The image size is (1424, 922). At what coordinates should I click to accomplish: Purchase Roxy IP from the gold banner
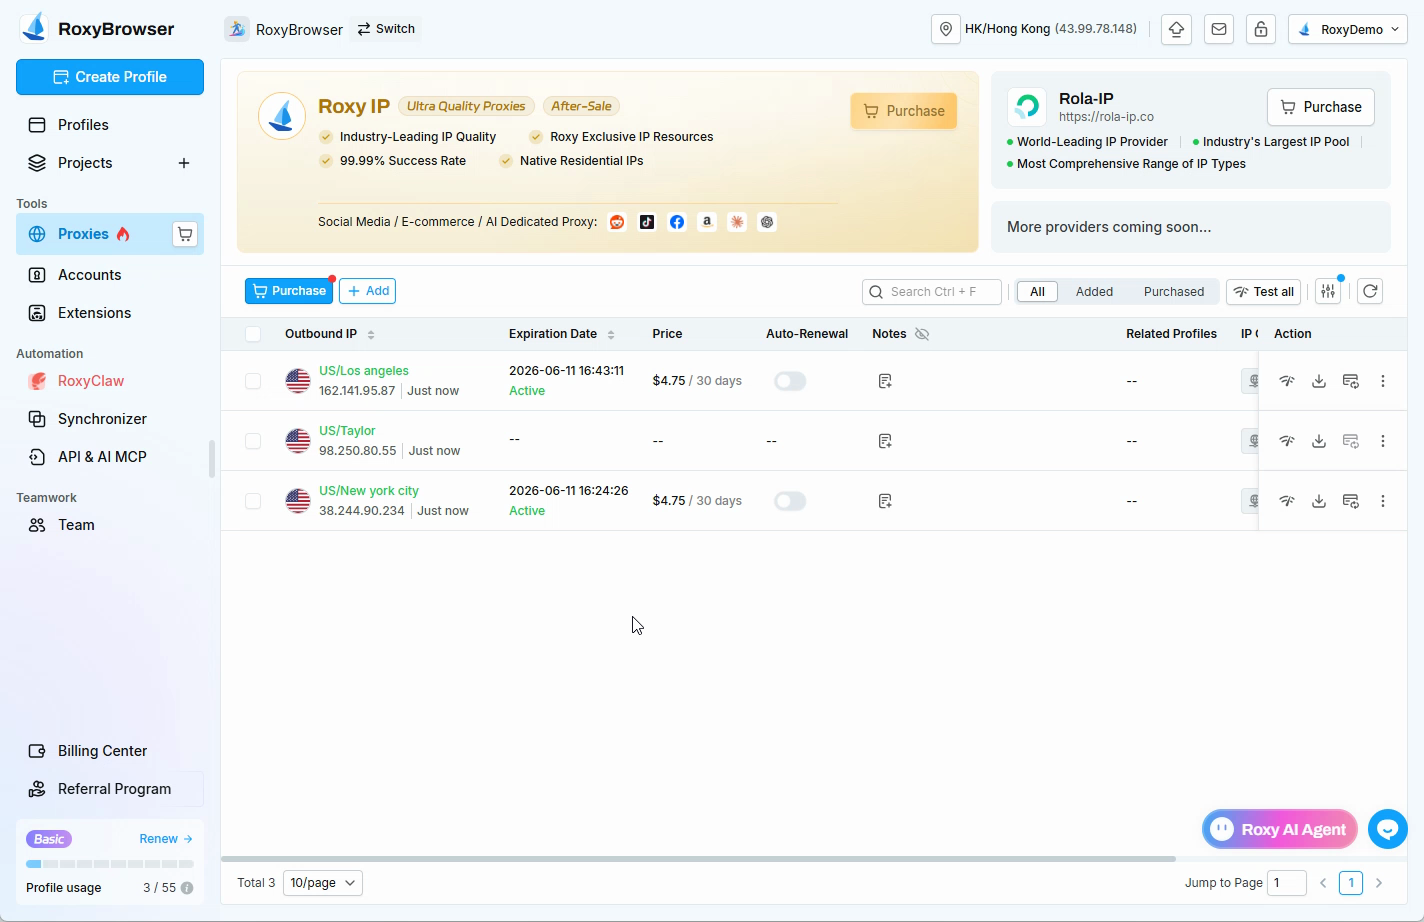pyautogui.click(x=904, y=111)
